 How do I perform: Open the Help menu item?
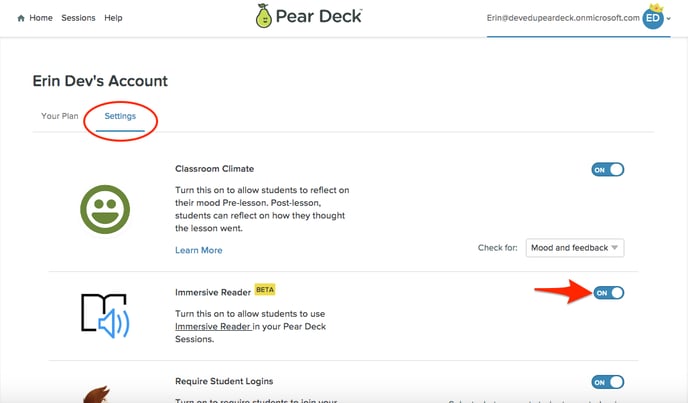[113, 18]
